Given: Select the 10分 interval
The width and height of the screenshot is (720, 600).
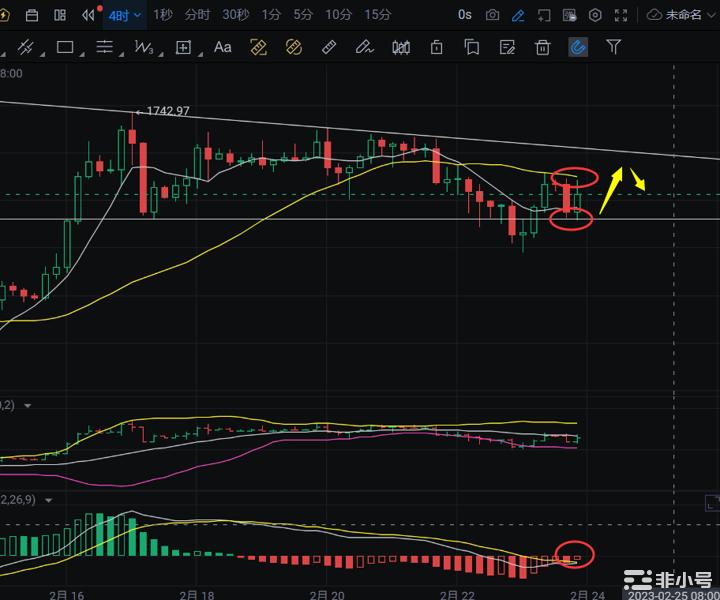Looking at the screenshot, I should click(338, 15).
